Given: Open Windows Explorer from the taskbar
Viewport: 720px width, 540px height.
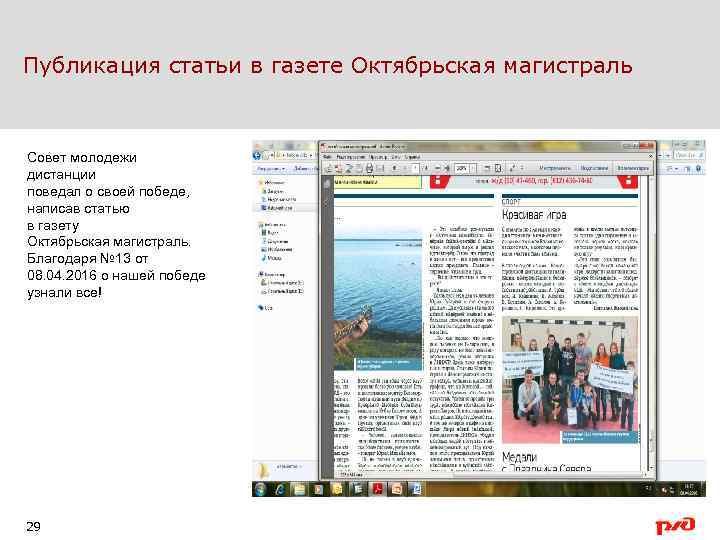Looking at the screenshot, I should [x=299, y=489].
